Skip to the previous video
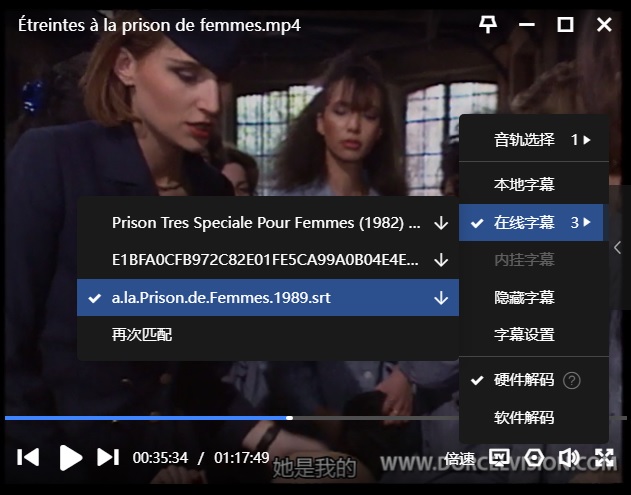Viewport: 631px width, 495px height. click(x=28, y=458)
